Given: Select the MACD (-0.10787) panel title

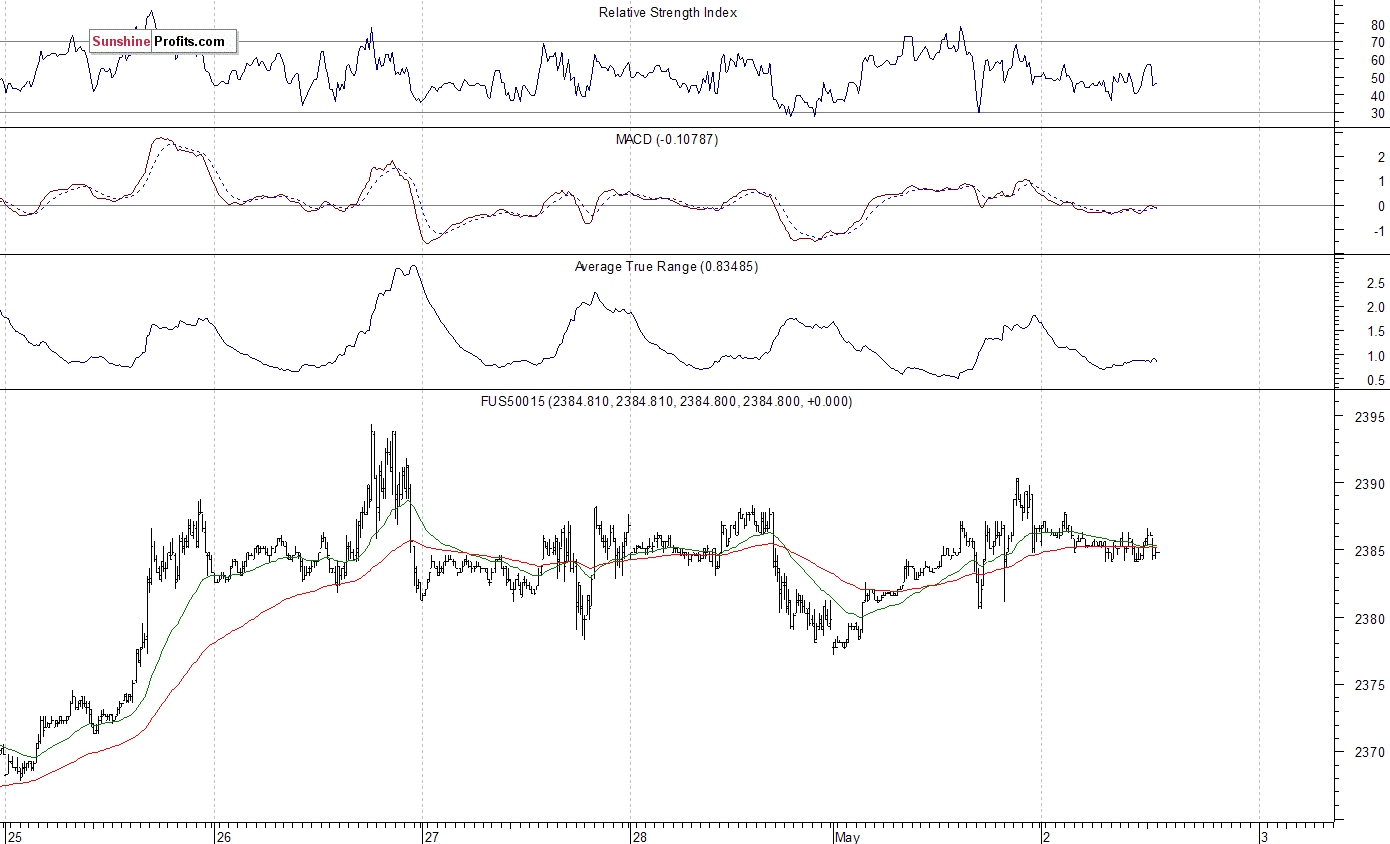Looking at the screenshot, I should point(667,140).
